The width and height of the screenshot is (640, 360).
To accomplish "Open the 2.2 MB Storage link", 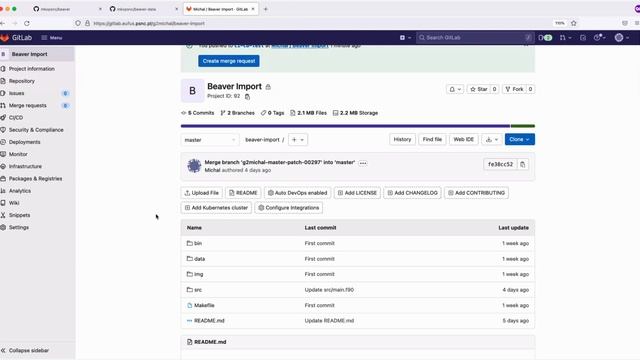I will pos(355,113).
